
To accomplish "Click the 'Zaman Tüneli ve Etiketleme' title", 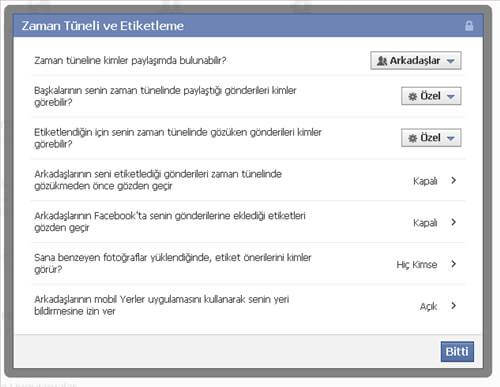I will point(103,26).
